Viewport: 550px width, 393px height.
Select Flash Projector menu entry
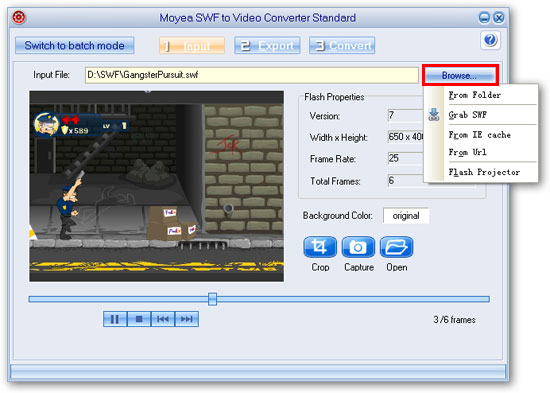tap(481, 172)
